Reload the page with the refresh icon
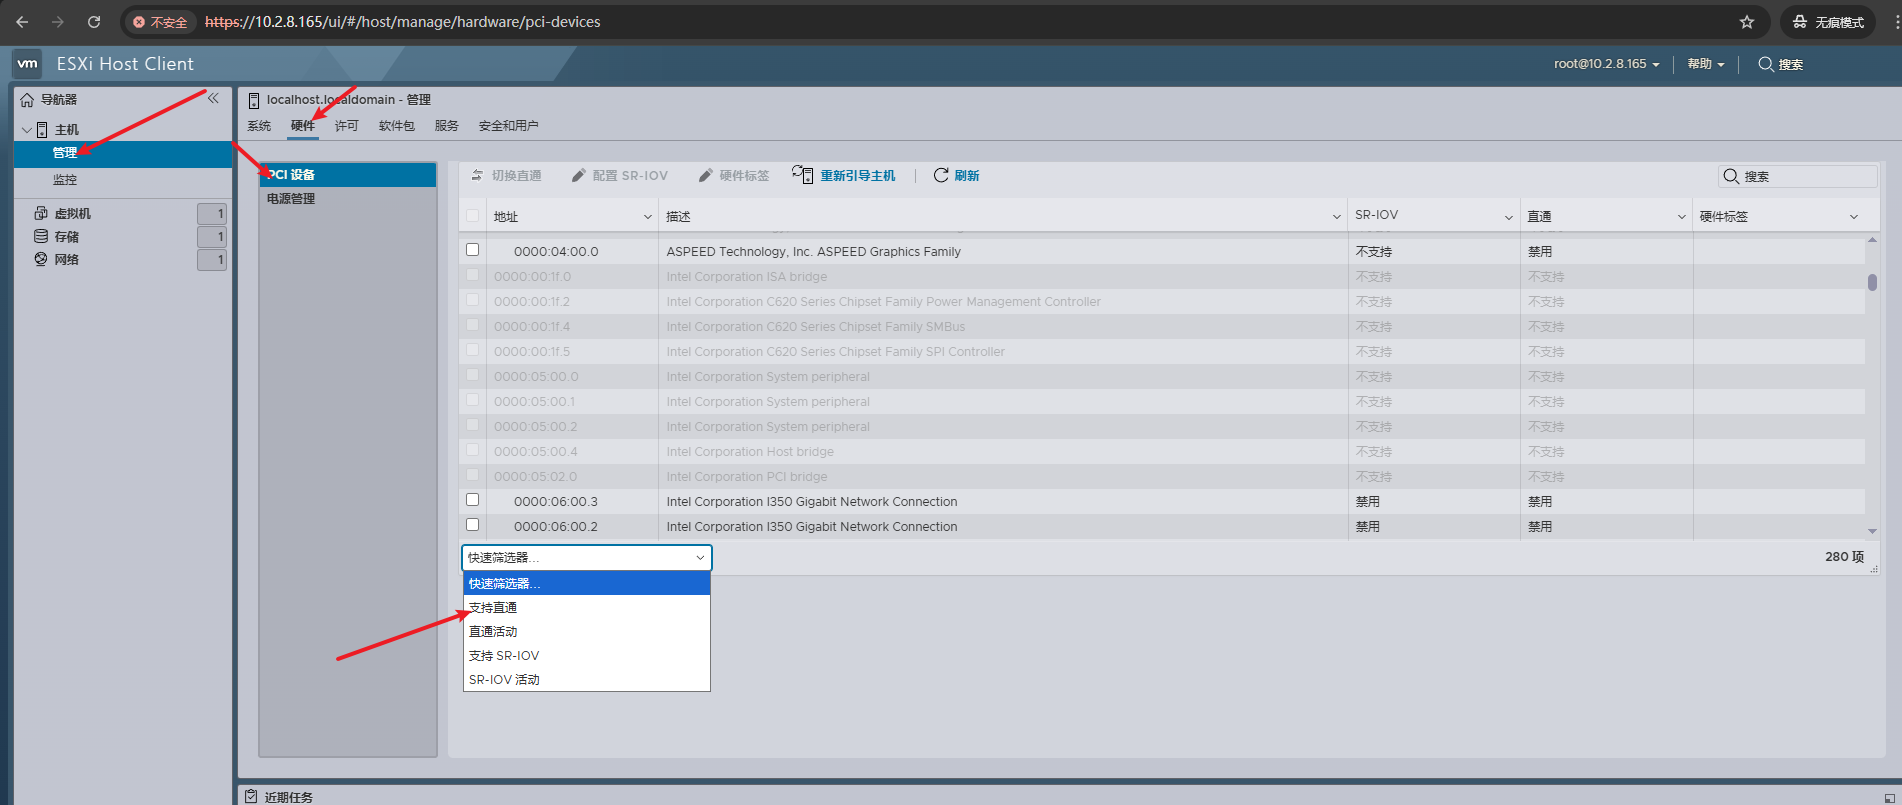The width and height of the screenshot is (1902, 805). pos(94,22)
